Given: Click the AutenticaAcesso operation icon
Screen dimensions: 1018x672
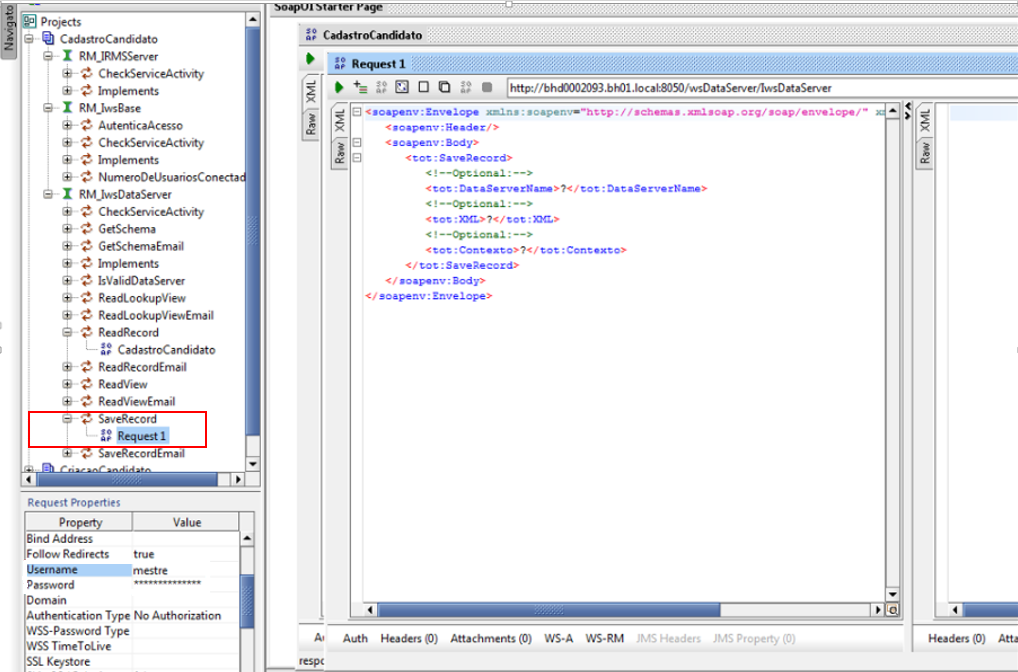Looking at the screenshot, I should [x=87, y=125].
